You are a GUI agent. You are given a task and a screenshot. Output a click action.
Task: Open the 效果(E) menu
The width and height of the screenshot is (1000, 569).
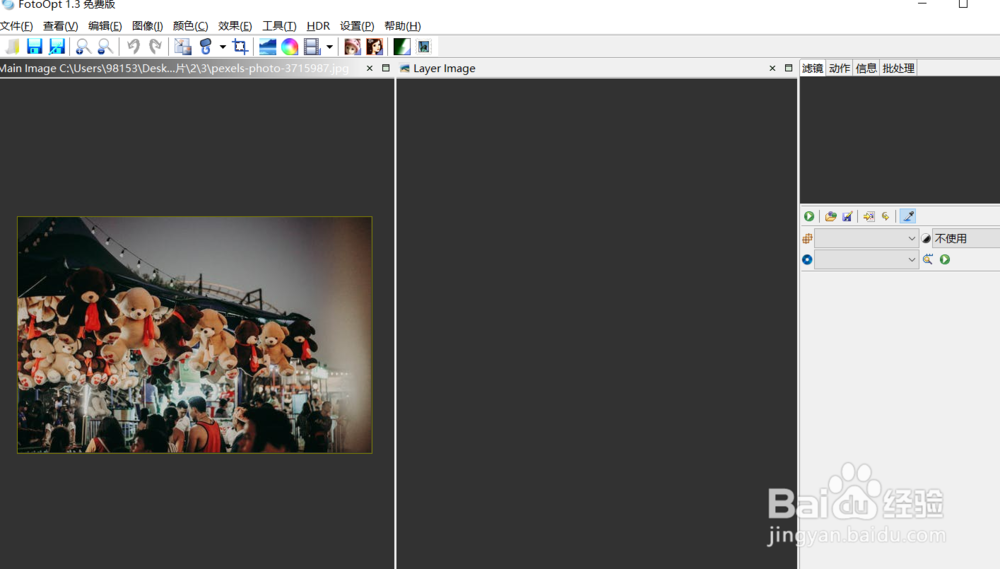[x=235, y=26]
